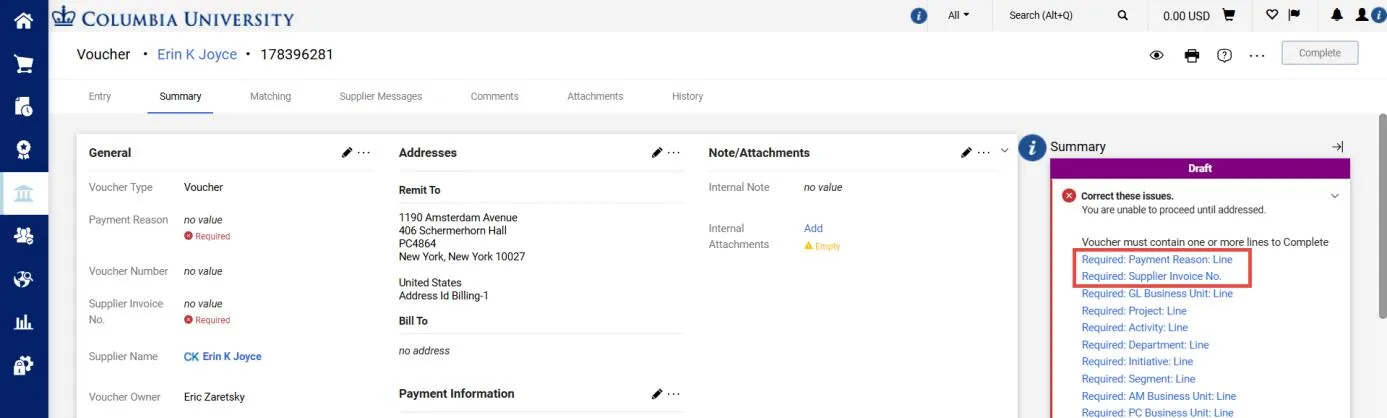1387x418 pixels.
Task: Click the Complete button
Action: point(1319,53)
